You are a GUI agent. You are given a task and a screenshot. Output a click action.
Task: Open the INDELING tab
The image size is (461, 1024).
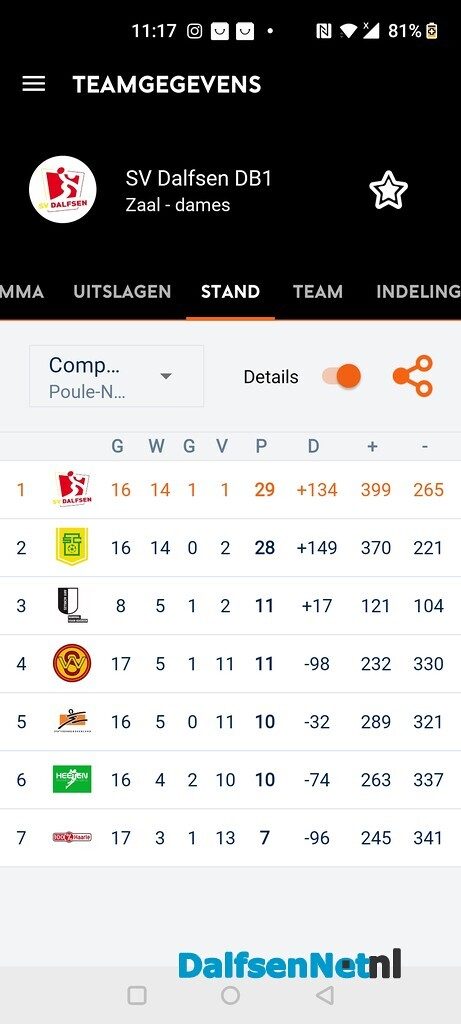tap(418, 291)
